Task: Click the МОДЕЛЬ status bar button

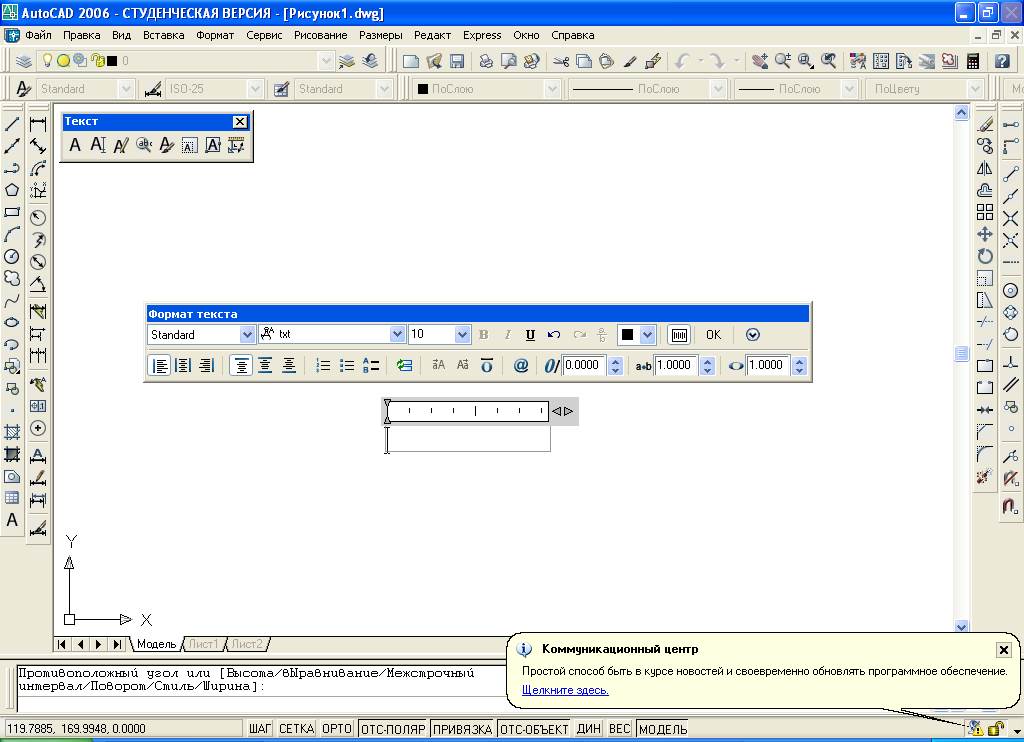Action: point(663,729)
